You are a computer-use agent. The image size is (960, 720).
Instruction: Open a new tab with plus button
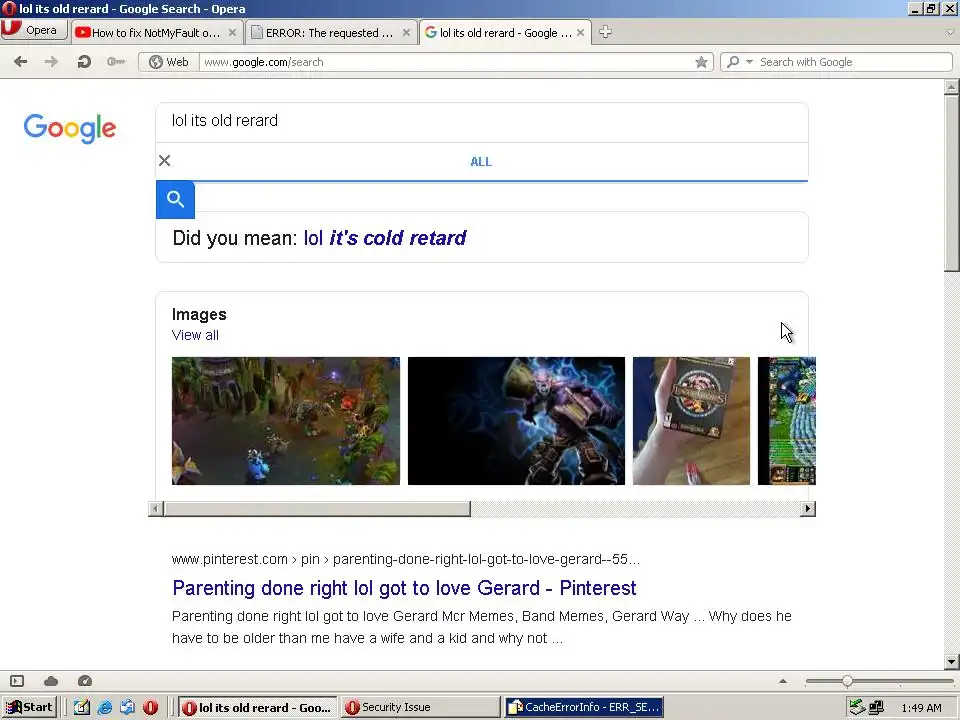pos(605,32)
